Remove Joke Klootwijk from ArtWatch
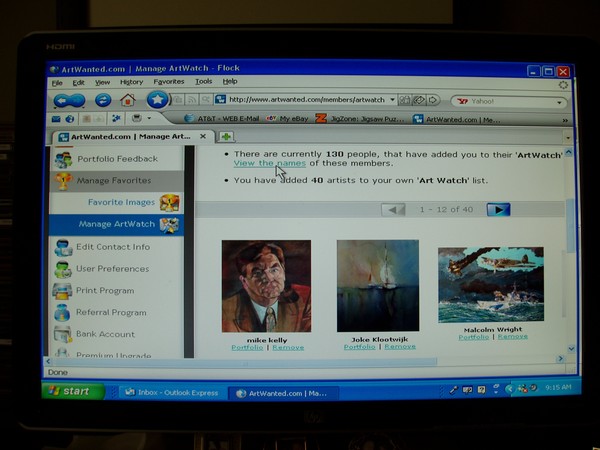The width and height of the screenshot is (600, 450). pos(400,346)
